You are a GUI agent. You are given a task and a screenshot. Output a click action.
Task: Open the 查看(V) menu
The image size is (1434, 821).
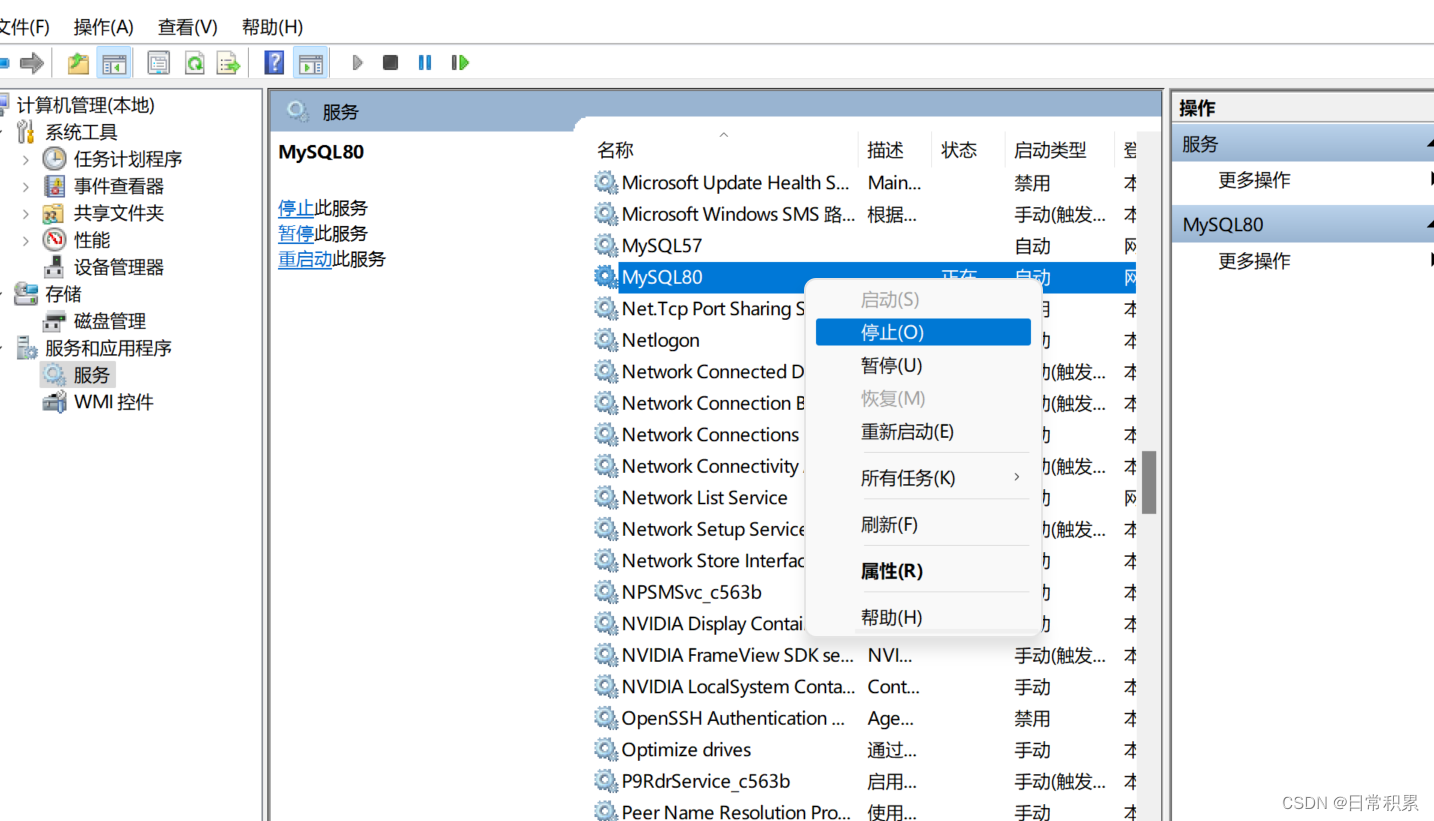pyautogui.click(x=188, y=27)
